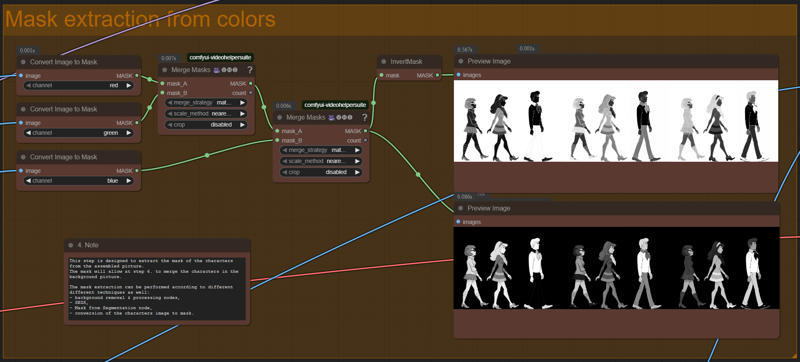Click purple VHS icon in 0.007s Merge Masks title
Viewport: 800px width, 362px height.
217,70
